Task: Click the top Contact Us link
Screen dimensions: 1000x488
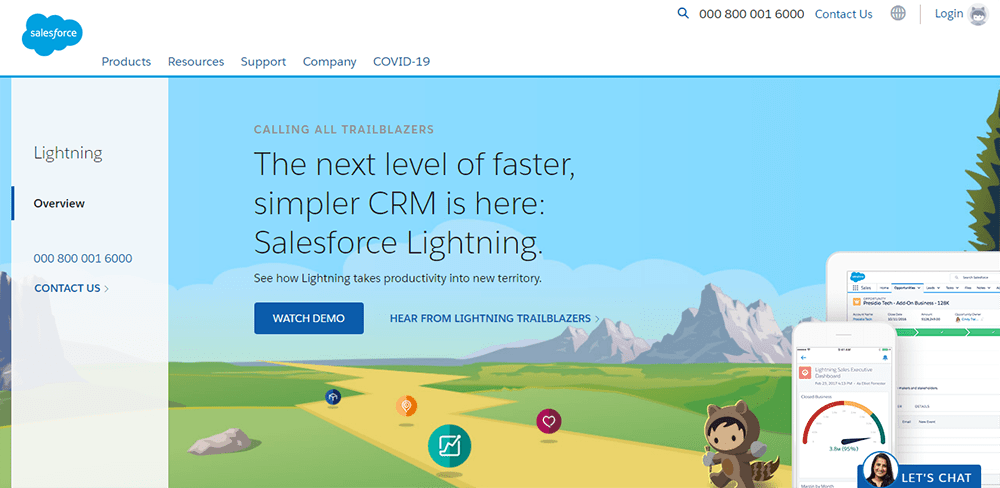Action: point(844,14)
